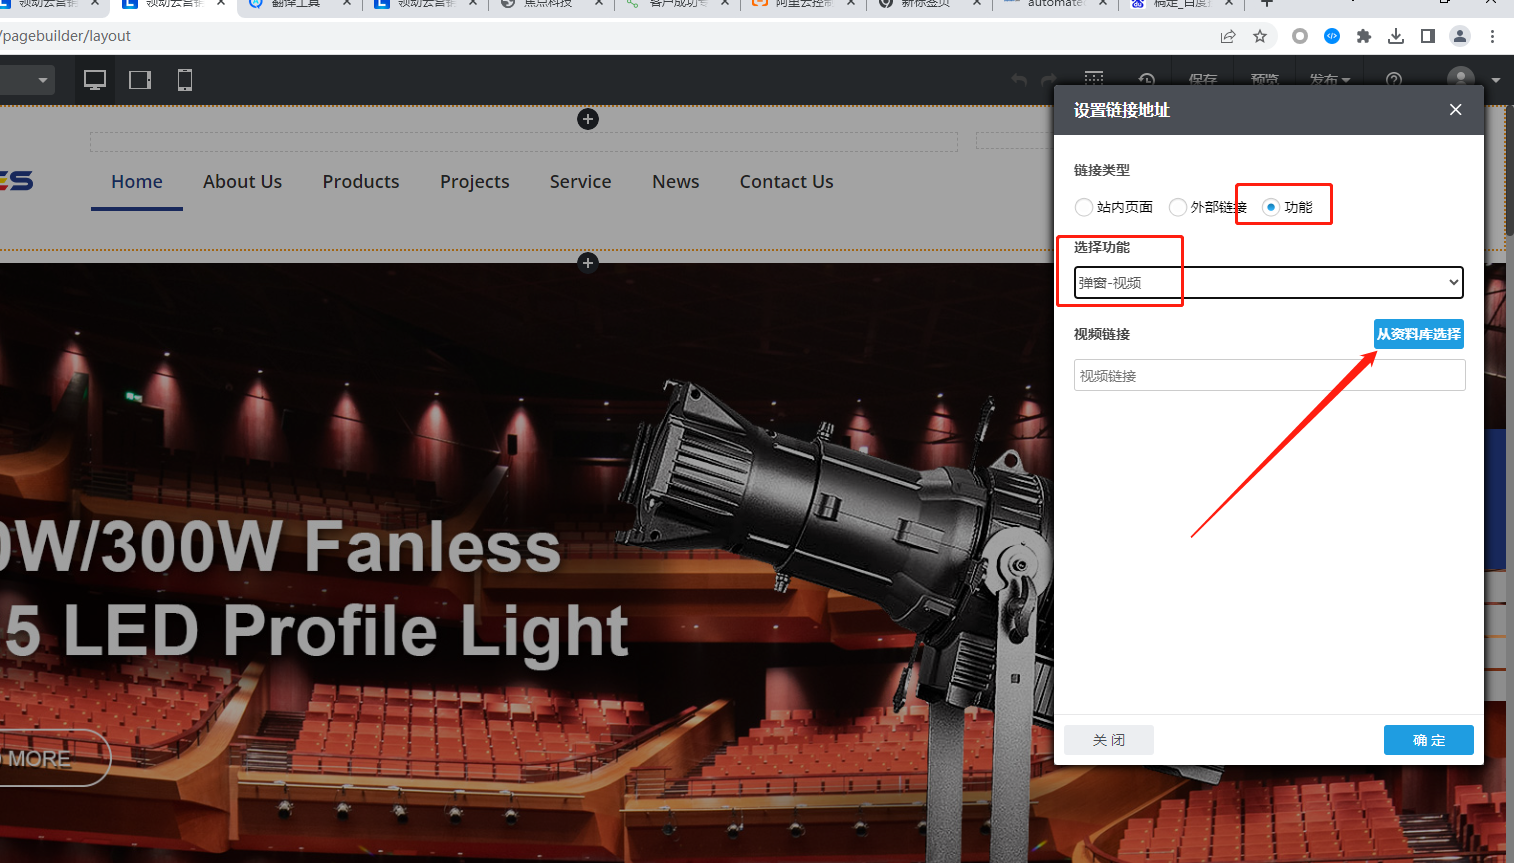Expand the page selector dropdown in the top-left toolbar
Image resolution: width=1514 pixels, height=863 pixels.
42,80
